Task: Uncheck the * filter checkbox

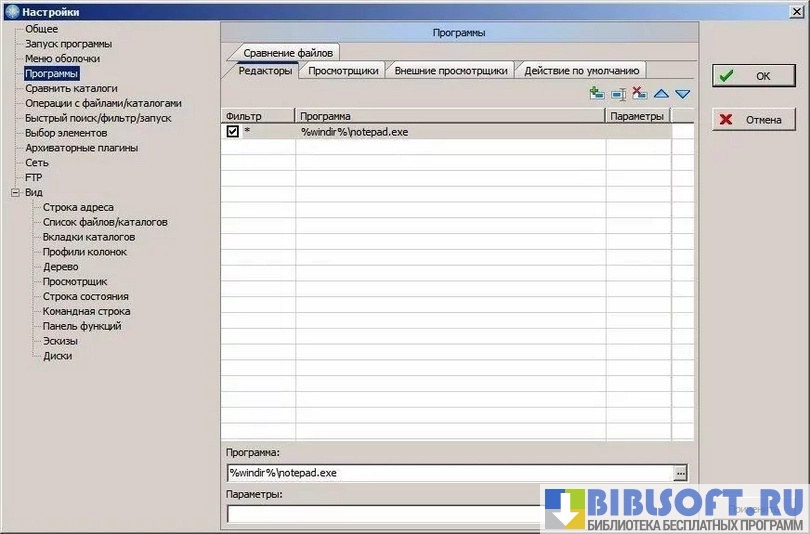Action: point(233,131)
